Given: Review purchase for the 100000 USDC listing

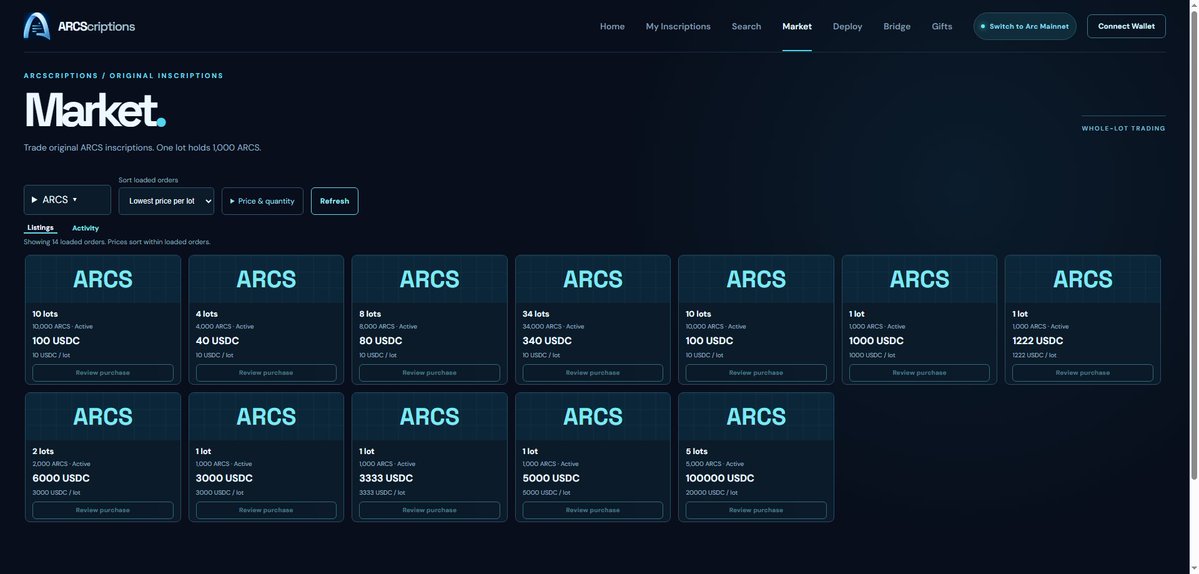Looking at the screenshot, I should (755, 510).
